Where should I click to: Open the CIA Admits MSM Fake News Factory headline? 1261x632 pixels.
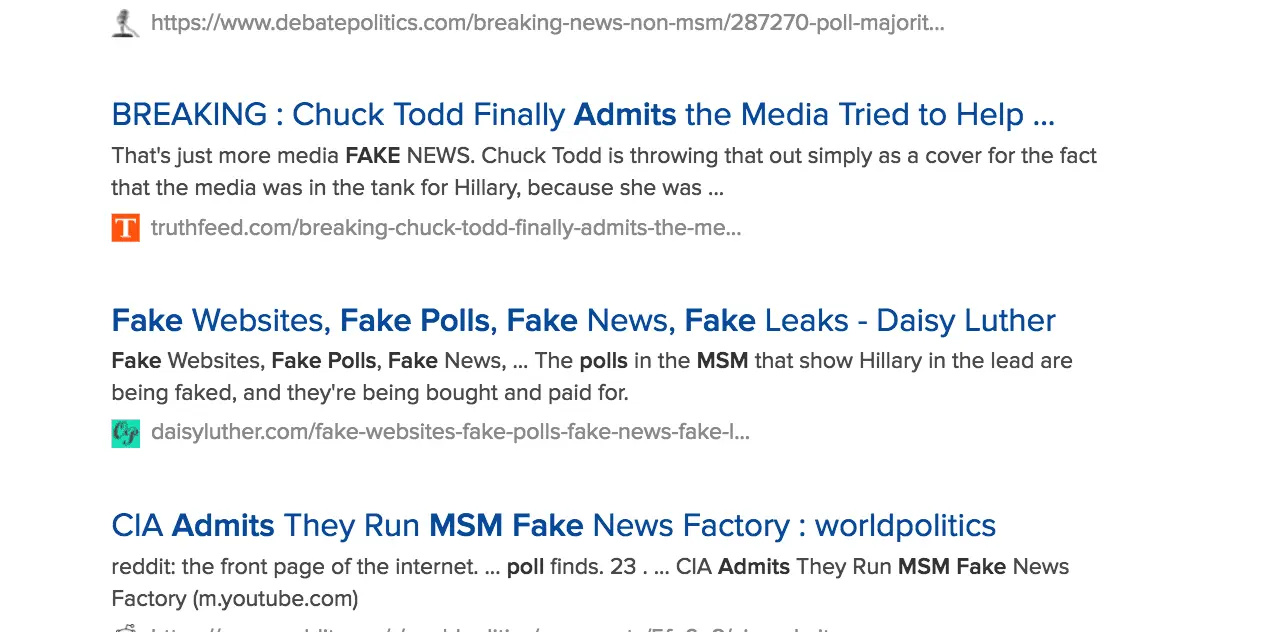pos(553,526)
